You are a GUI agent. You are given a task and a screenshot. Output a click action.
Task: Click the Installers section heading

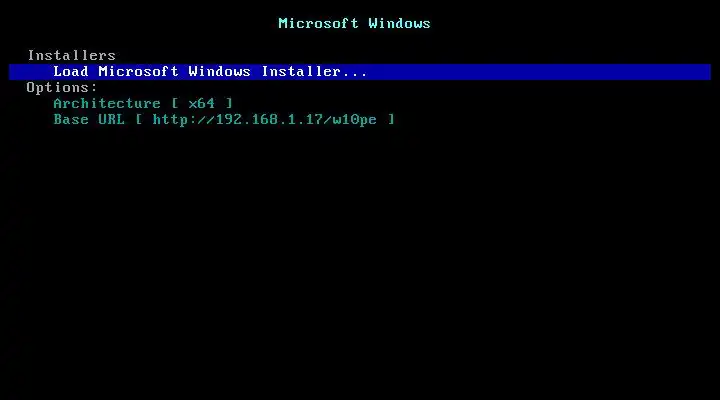point(72,56)
